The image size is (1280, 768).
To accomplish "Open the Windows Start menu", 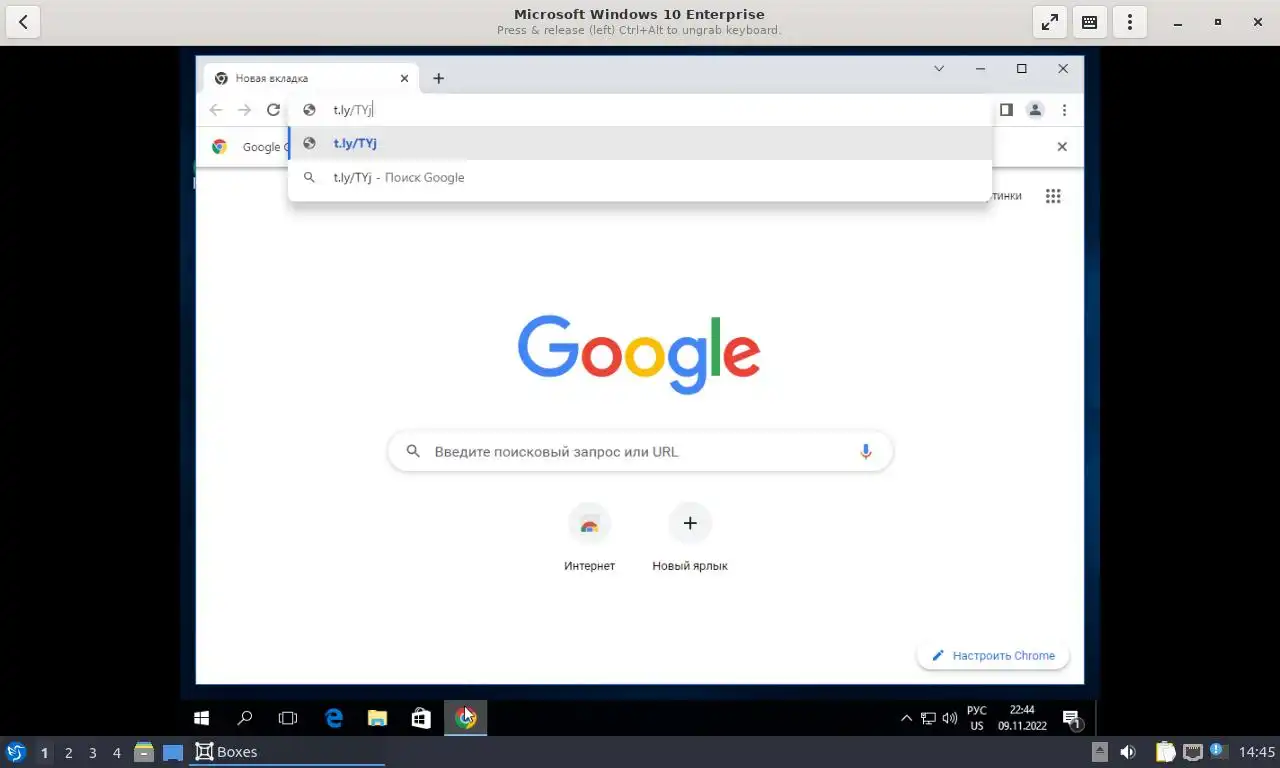I will [201, 718].
